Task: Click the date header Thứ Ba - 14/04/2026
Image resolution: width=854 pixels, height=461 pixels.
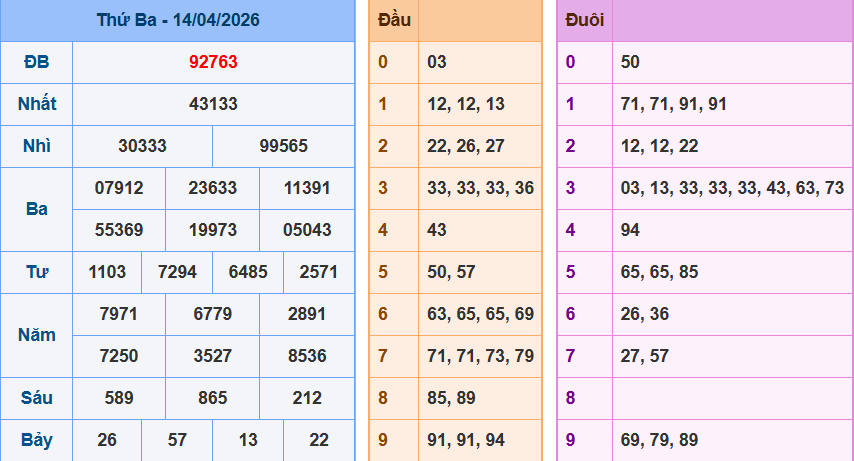Action: [x=177, y=20]
